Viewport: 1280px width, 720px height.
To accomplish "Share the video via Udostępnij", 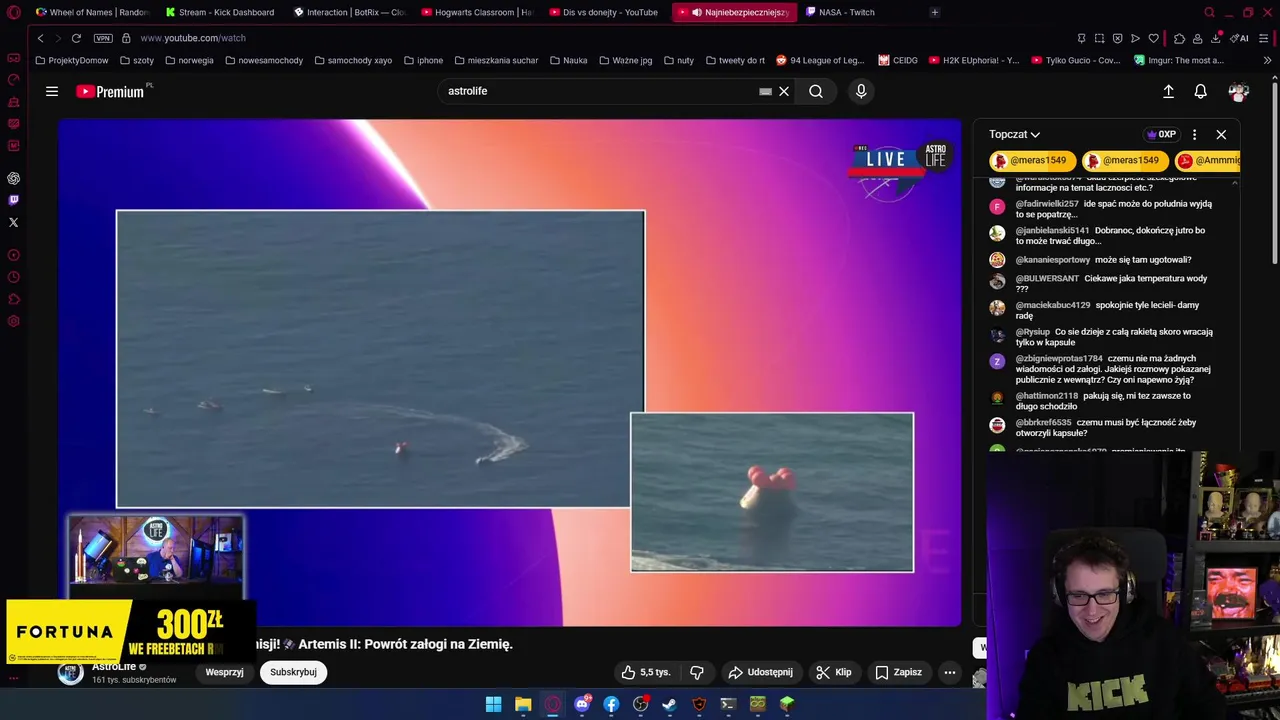I will tap(761, 672).
